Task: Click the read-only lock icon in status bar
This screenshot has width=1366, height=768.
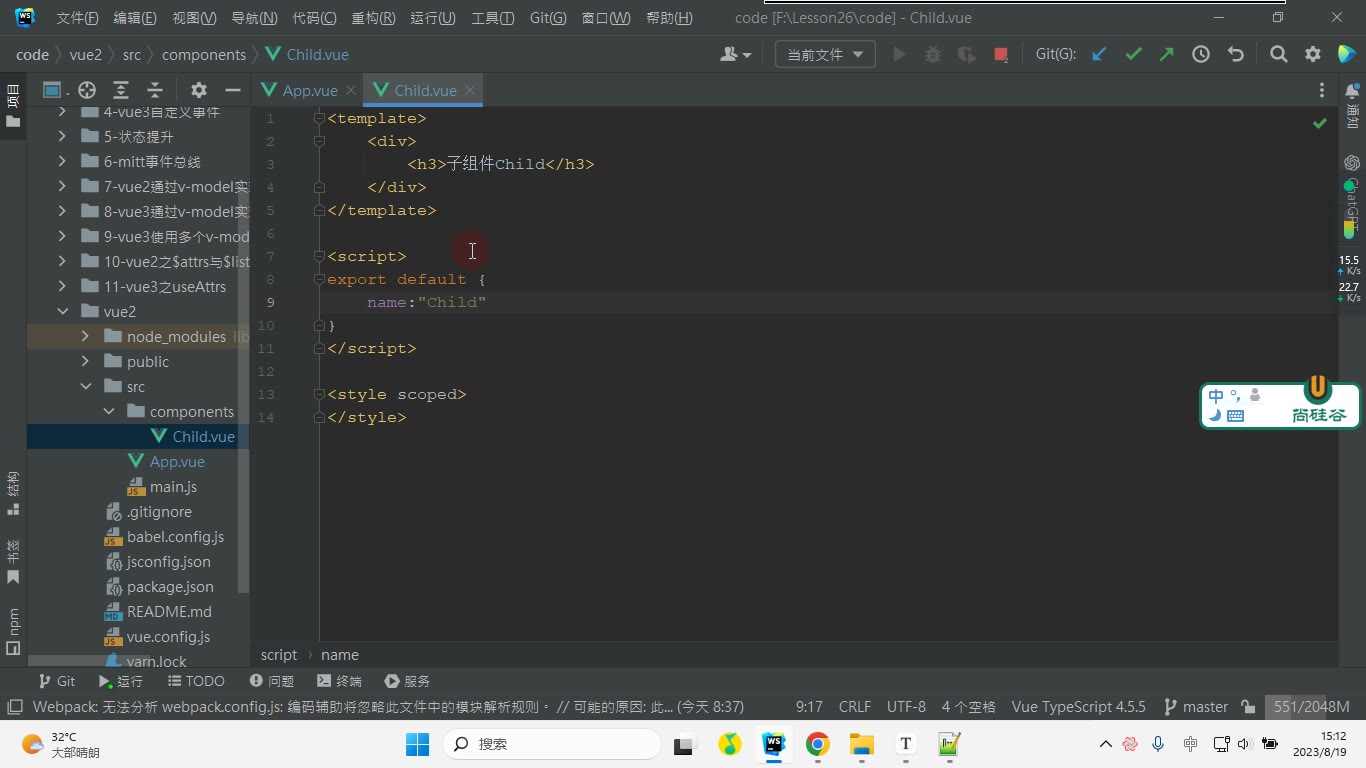Action: tap(1248, 707)
